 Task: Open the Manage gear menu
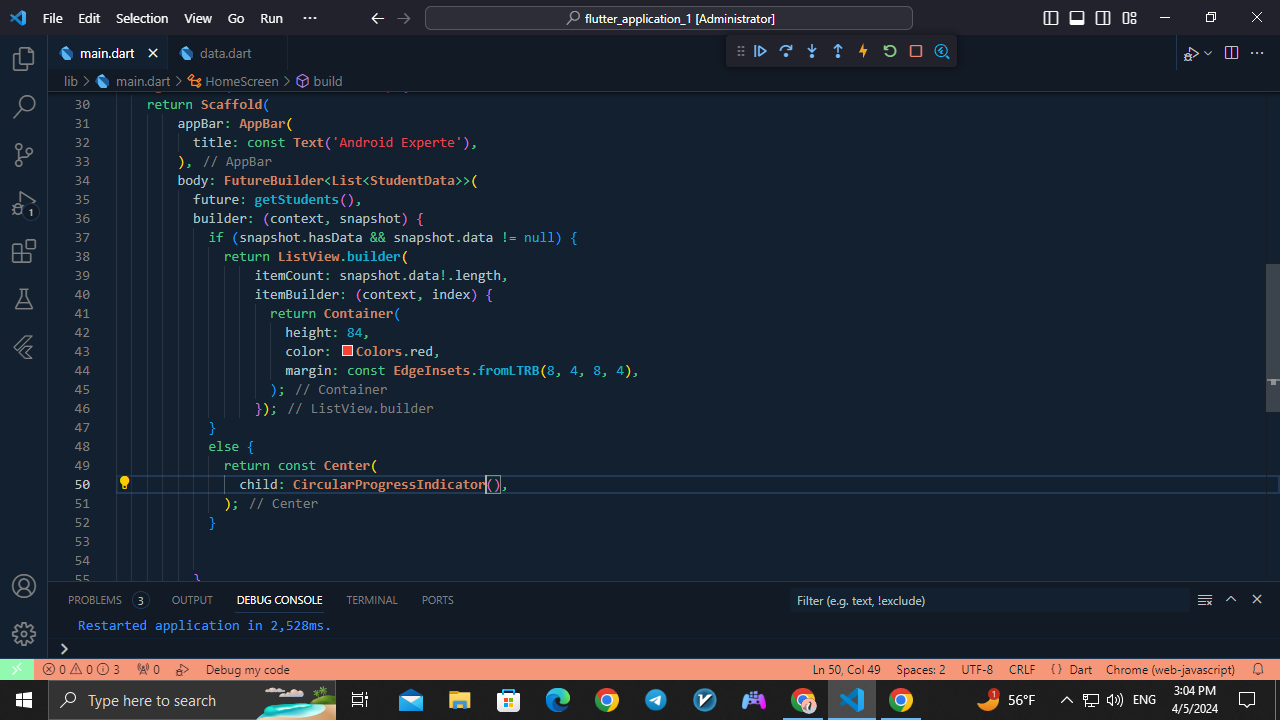24,634
